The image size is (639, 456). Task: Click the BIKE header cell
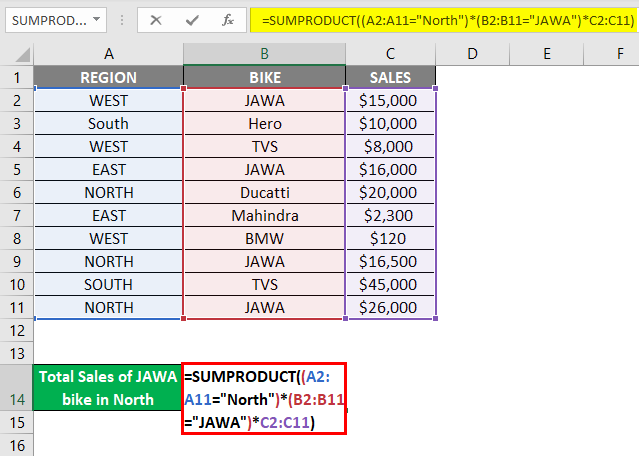coord(264,77)
